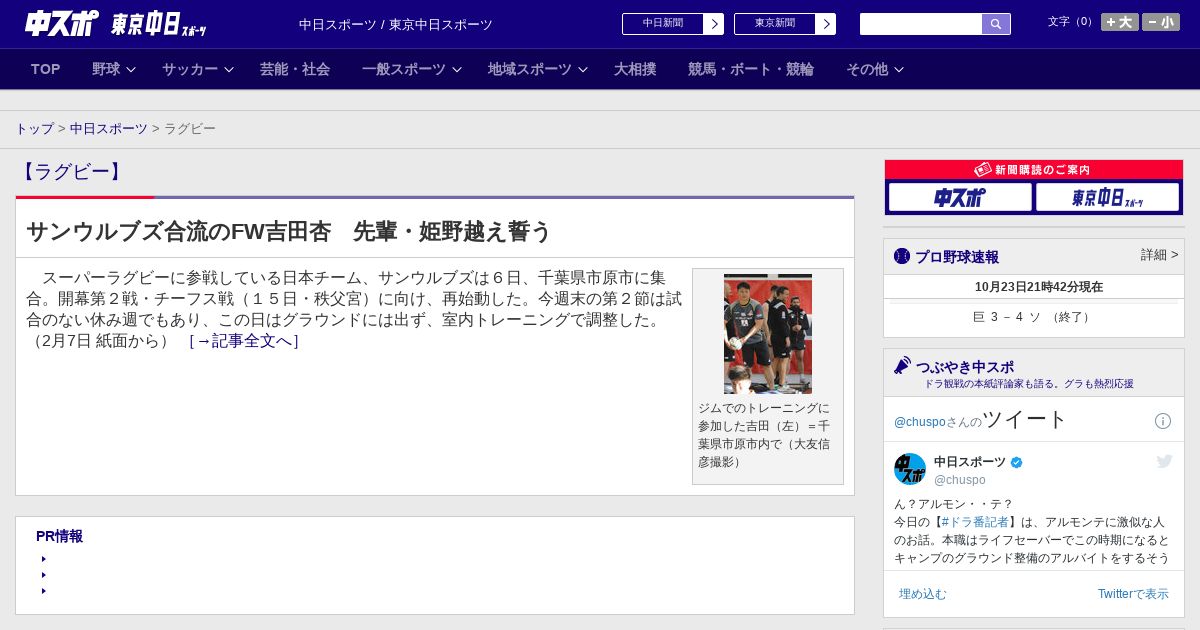Click the Twitterで表示 link
The width and height of the screenshot is (1200, 630).
[x=1133, y=594]
